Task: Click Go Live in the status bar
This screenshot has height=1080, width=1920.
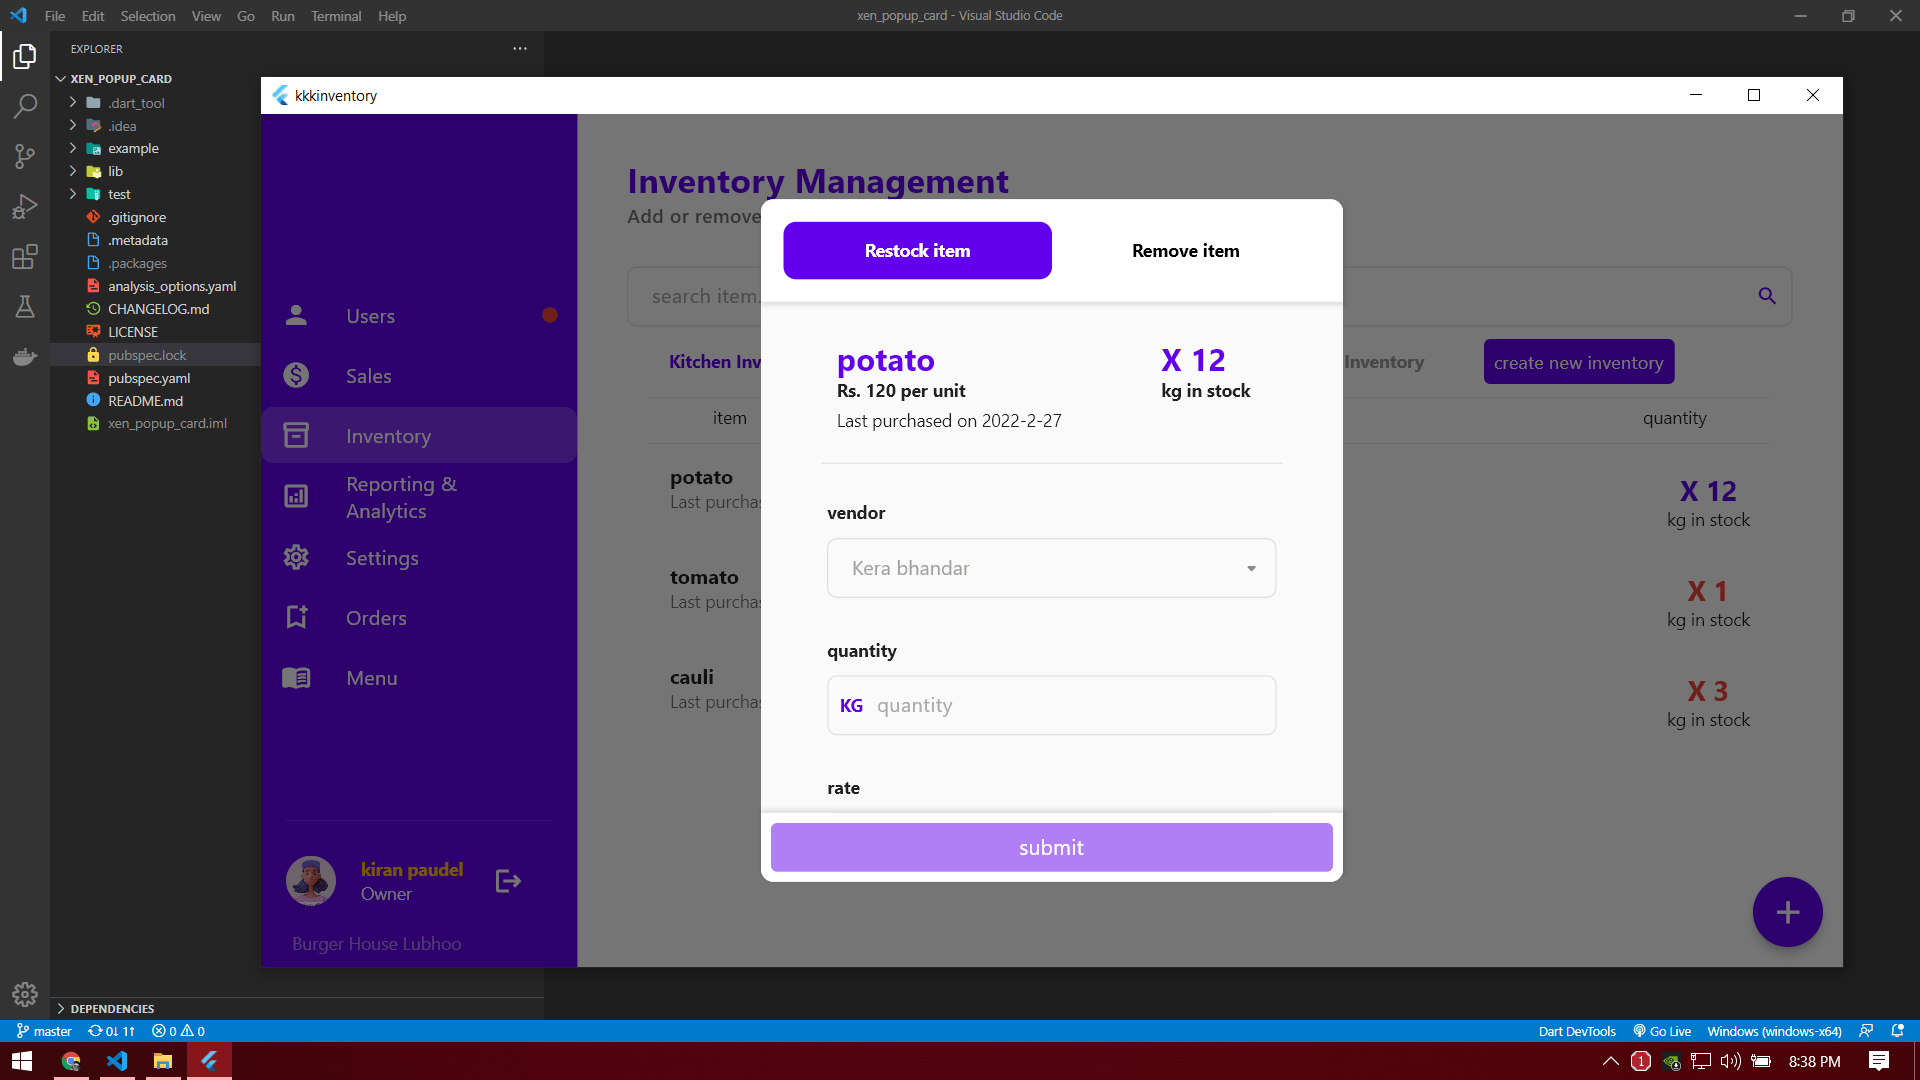Action: click(1661, 1030)
